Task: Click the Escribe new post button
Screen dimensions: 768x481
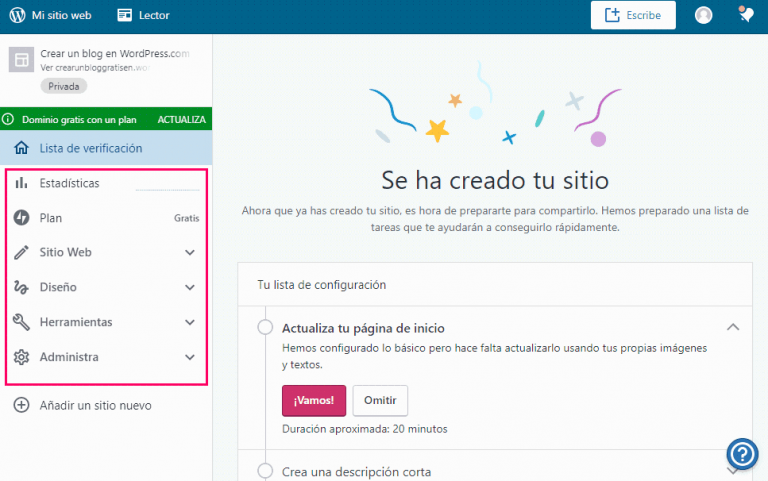Action: pos(633,15)
